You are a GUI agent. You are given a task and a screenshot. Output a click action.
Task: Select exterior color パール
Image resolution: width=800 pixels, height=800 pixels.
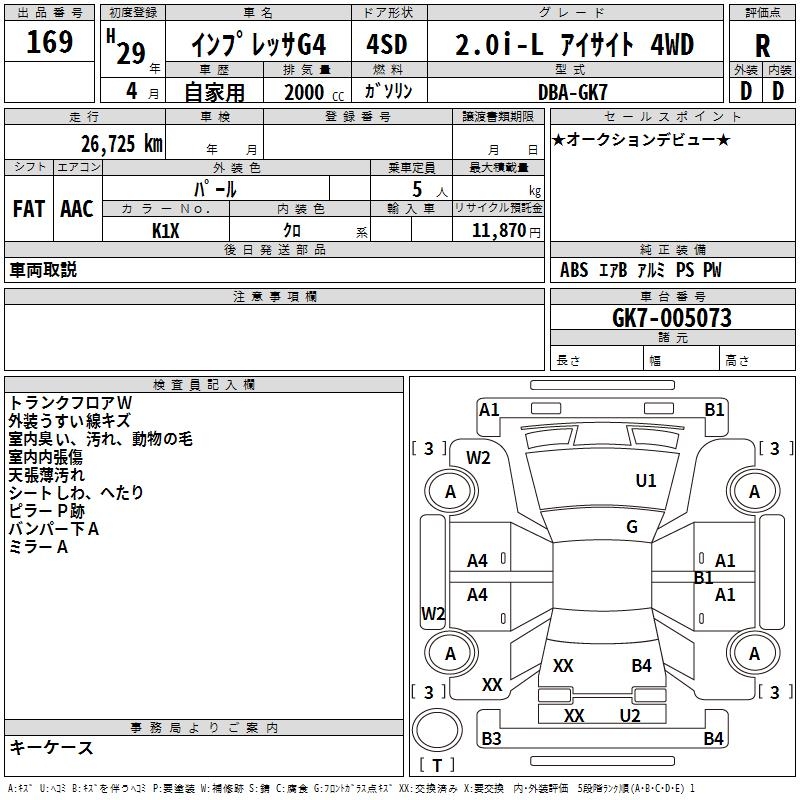(x=215, y=189)
